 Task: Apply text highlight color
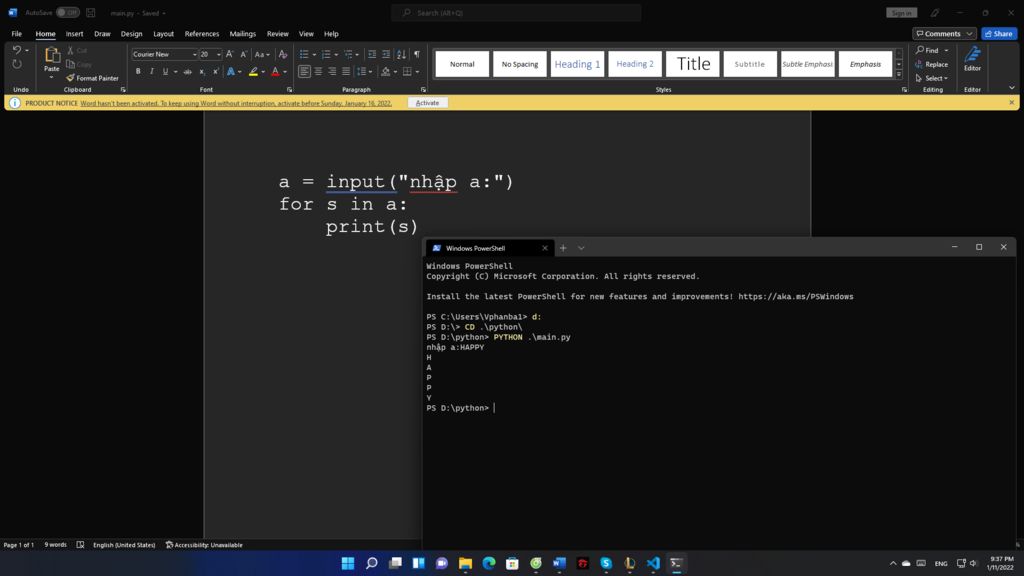[253, 71]
